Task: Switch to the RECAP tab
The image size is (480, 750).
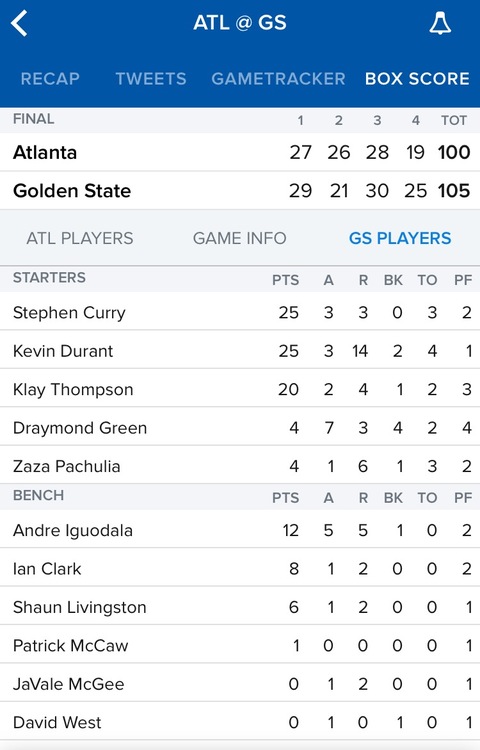Action: point(50,78)
